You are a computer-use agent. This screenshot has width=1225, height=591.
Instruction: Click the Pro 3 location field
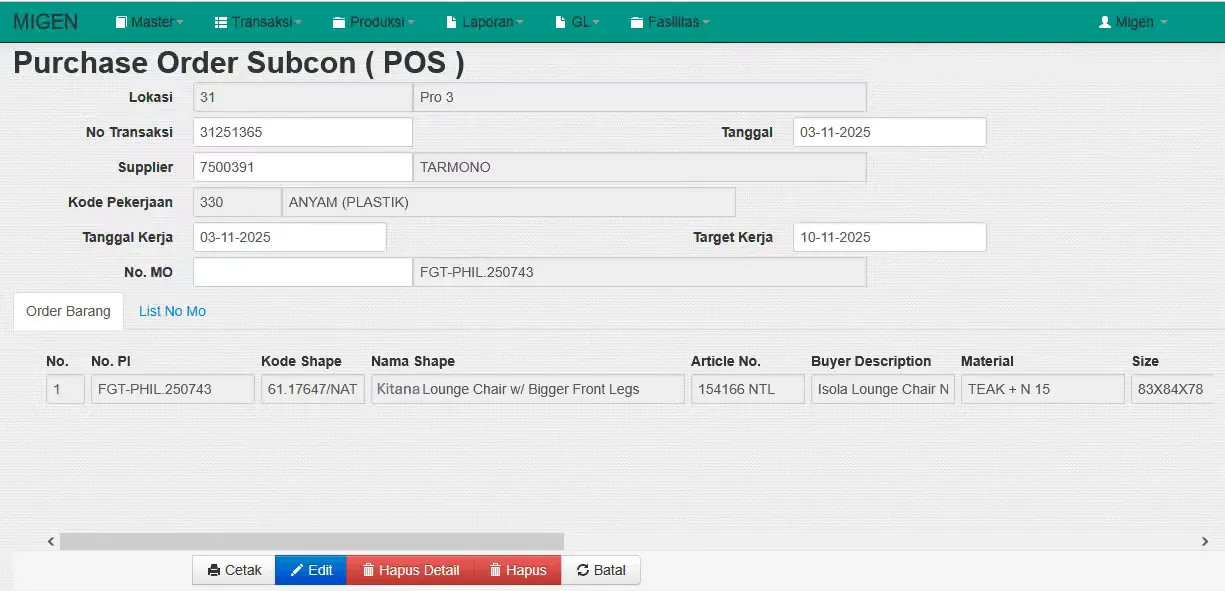(640, 97)
